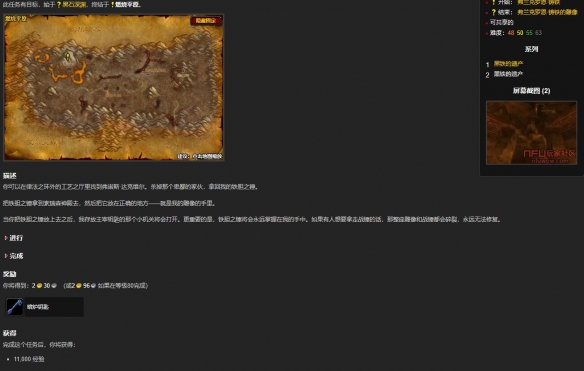Click the second 黑铁的遗产 series entry
Image resolution: width=584 pixels, height=371 pixels.
click(x=508, y=74)
